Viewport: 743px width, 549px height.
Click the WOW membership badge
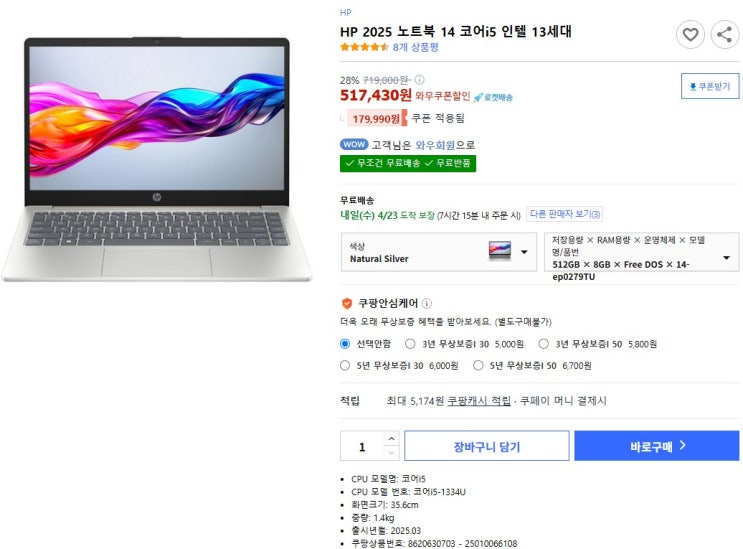coord(354,144)
